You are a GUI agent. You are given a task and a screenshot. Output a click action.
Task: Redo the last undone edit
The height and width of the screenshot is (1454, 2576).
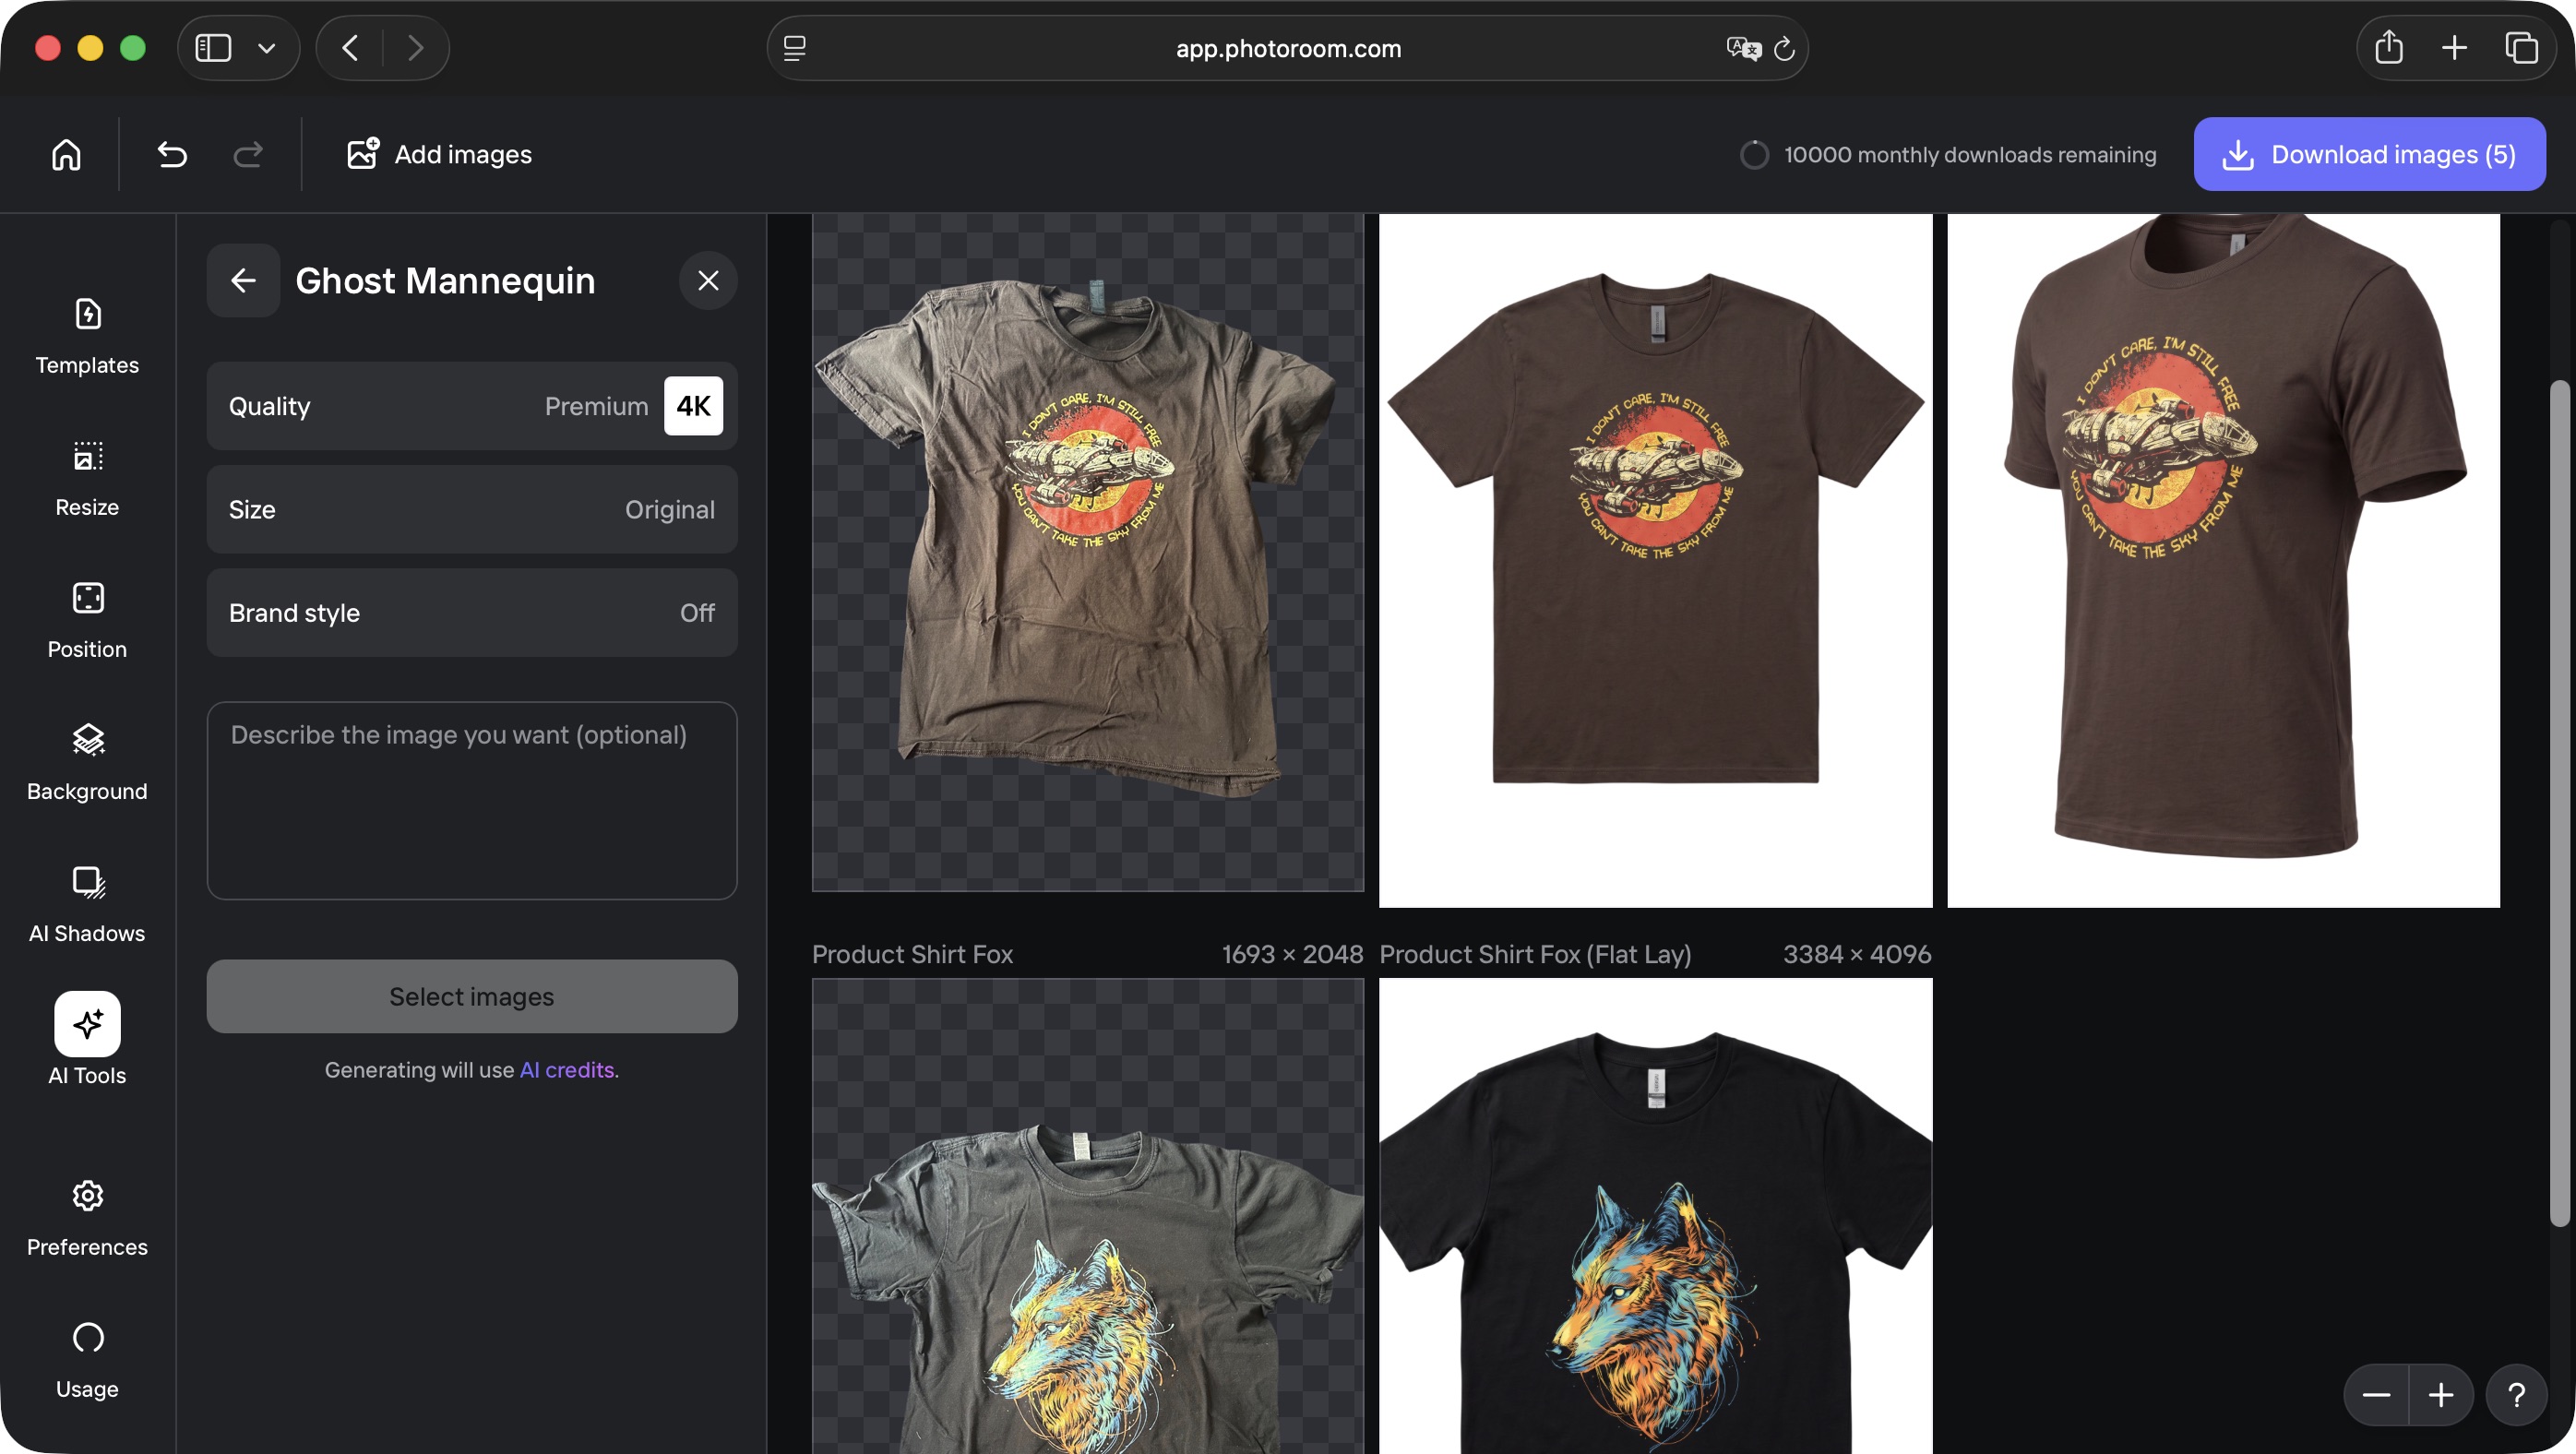tap(248, 154)
